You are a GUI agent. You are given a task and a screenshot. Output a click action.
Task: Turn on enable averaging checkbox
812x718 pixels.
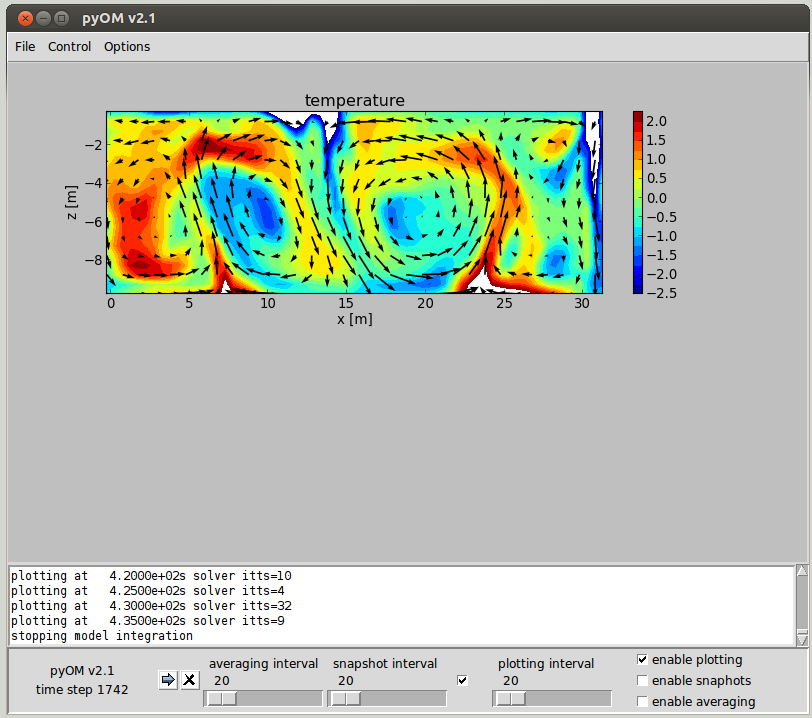coord(642,702)
